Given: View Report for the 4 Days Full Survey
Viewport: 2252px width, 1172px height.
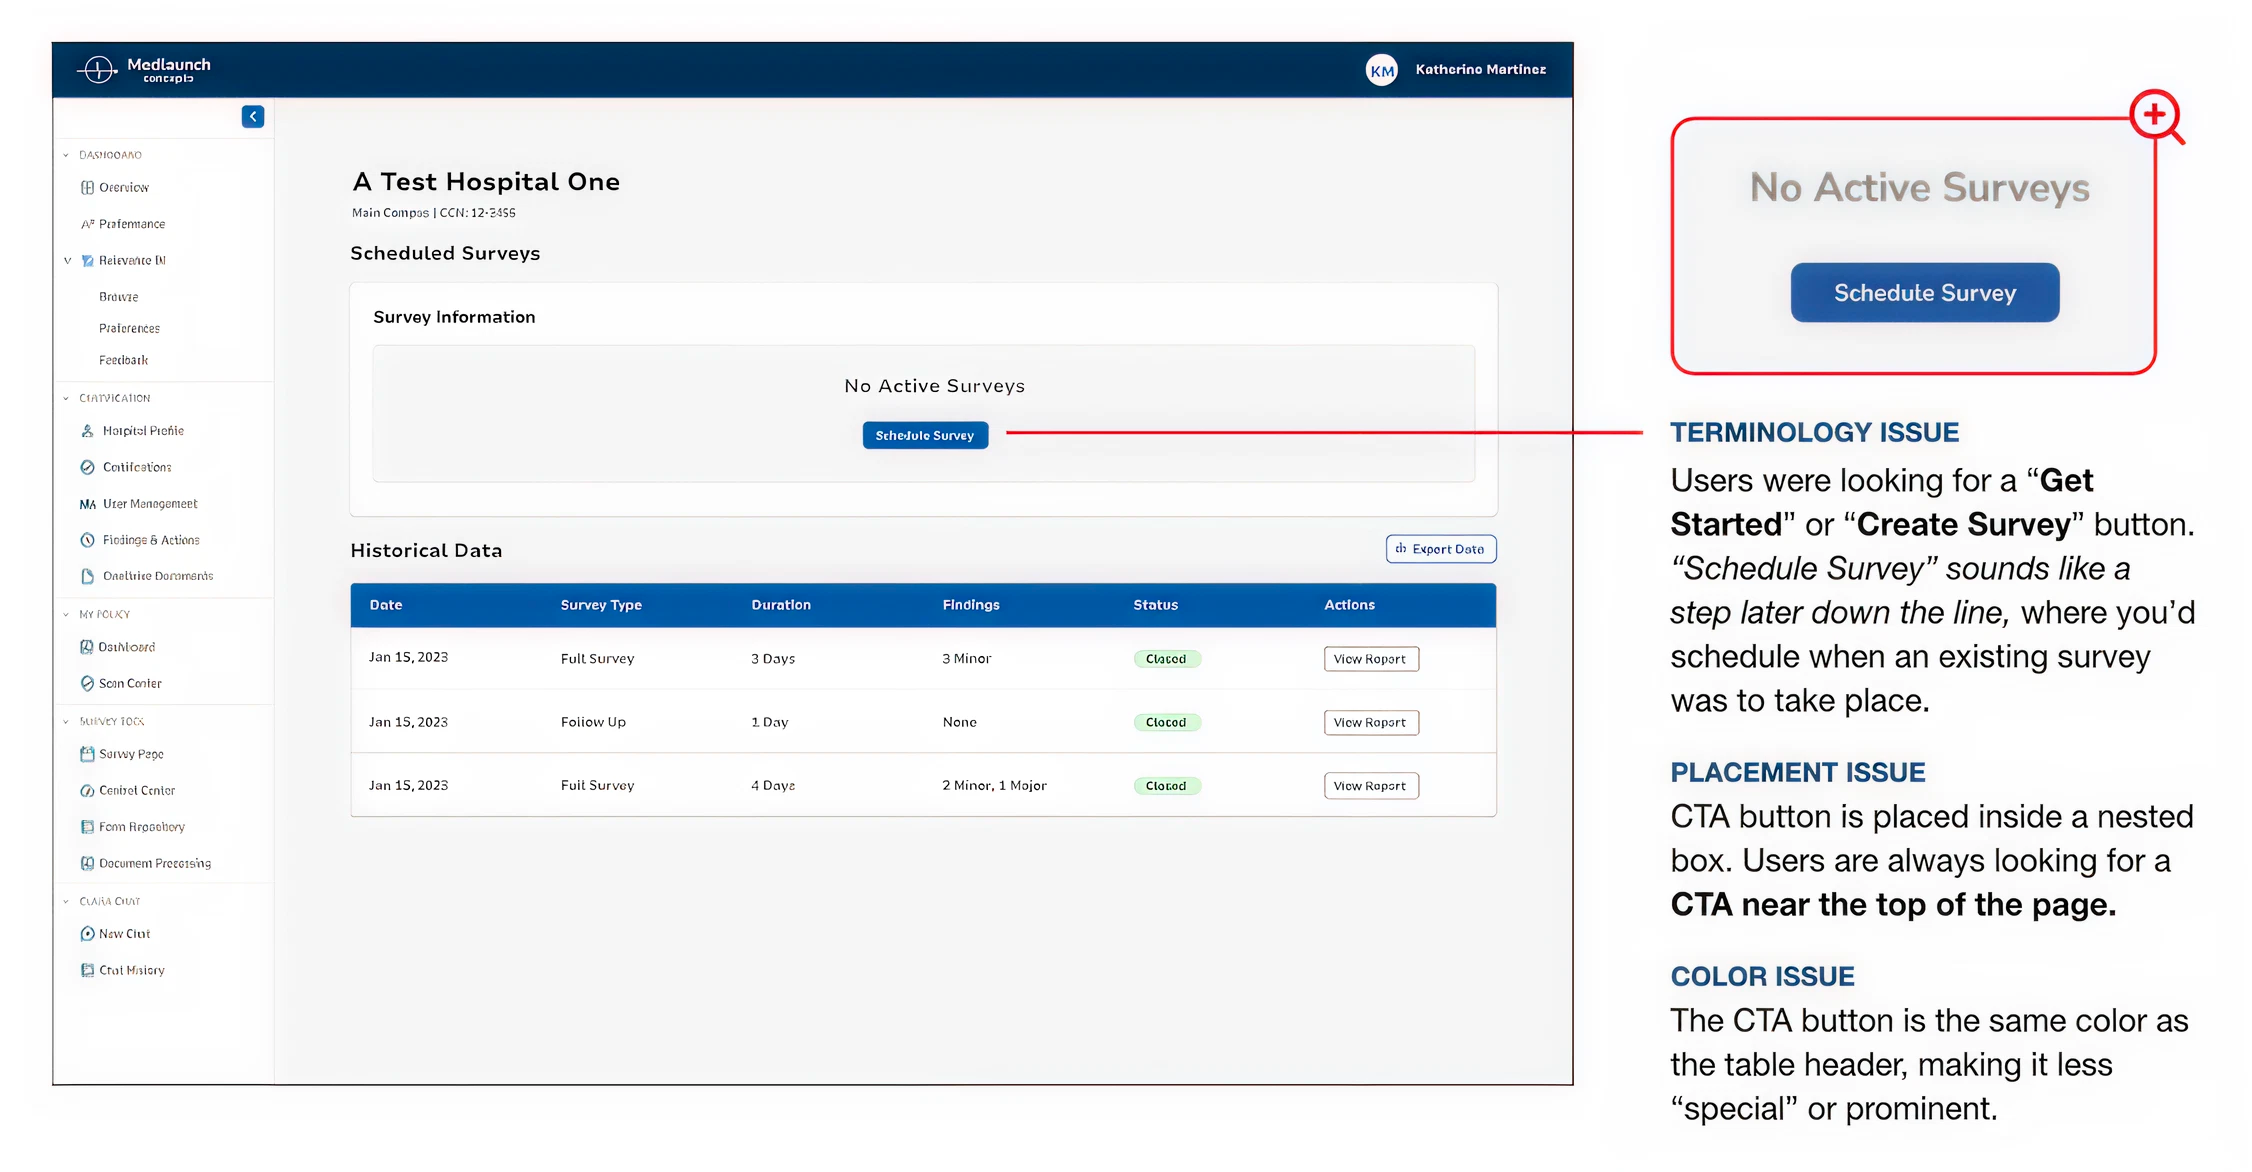Looking at the screenshot, I should [x=1371, y=786].
